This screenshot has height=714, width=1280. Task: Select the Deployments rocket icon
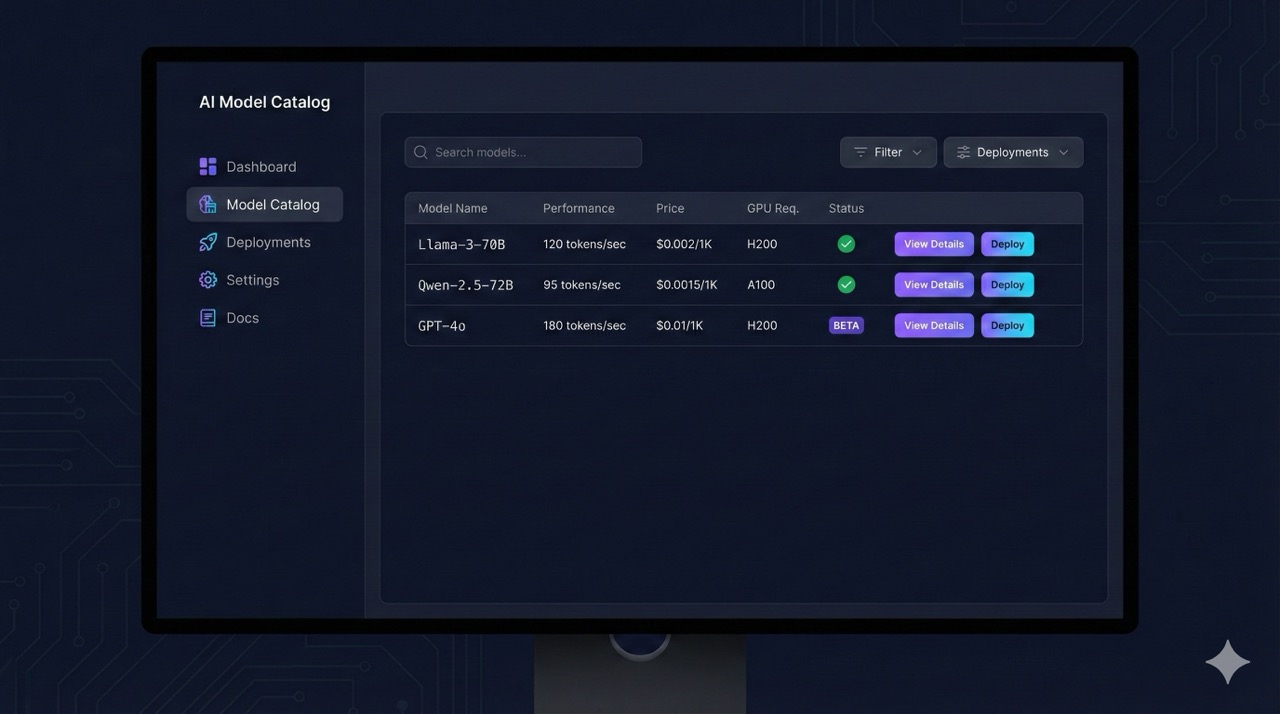(x=208, y=241)
